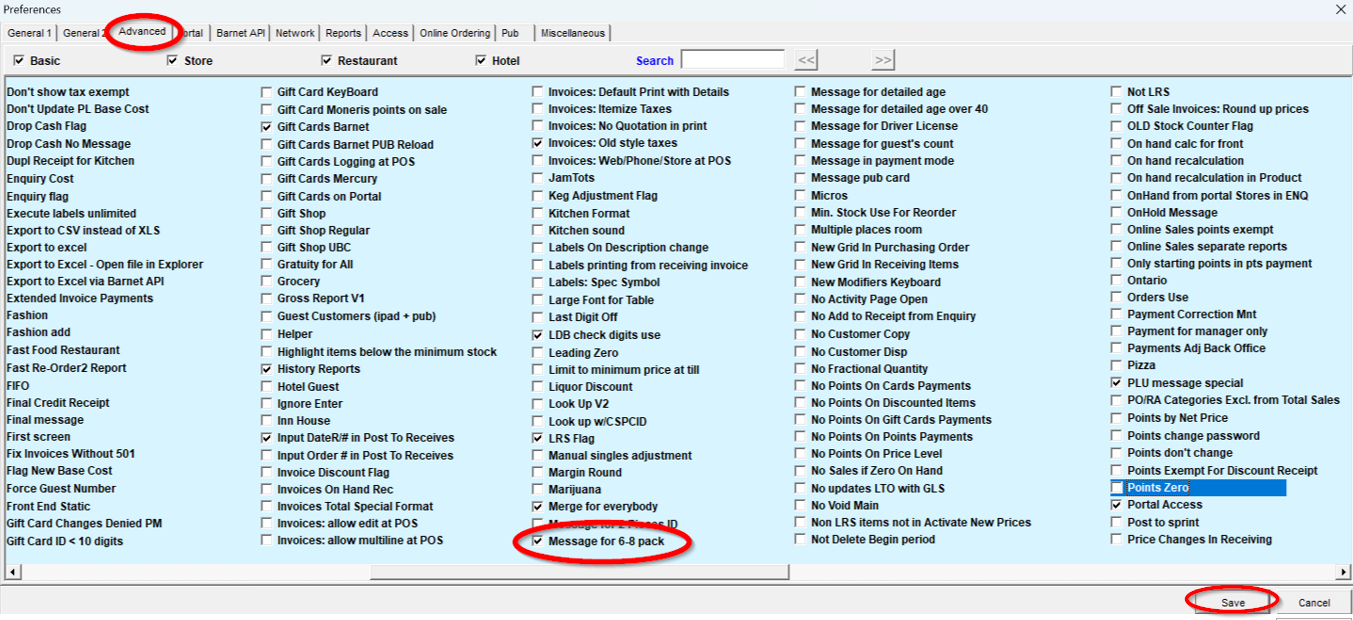Open the Online Ordering tab
Viewport: 1353px width, 620px height.
click(x=455, y=33)
